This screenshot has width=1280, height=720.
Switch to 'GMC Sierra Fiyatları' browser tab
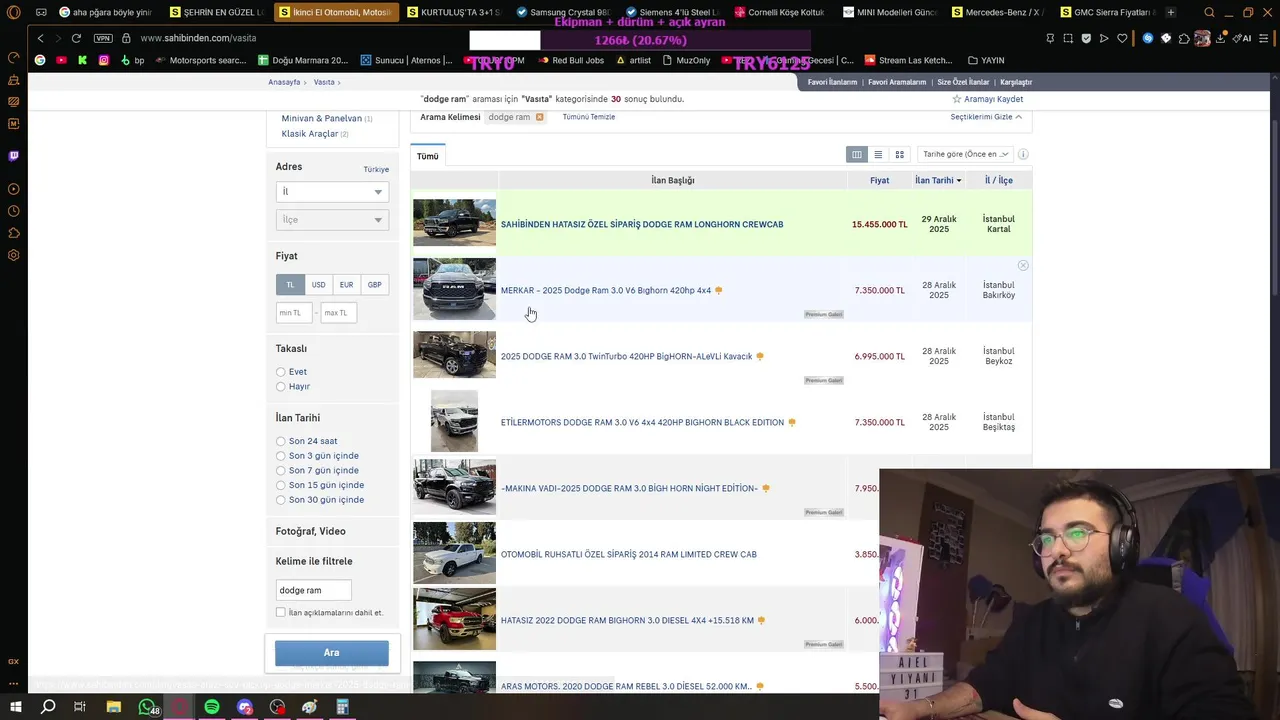tap(1106, 13)
